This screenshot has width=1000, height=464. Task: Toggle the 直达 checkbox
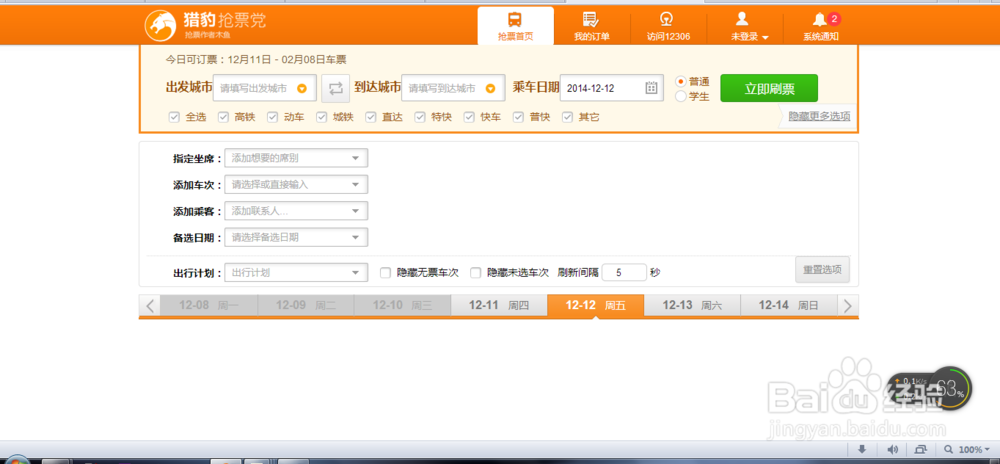[371, 117]
